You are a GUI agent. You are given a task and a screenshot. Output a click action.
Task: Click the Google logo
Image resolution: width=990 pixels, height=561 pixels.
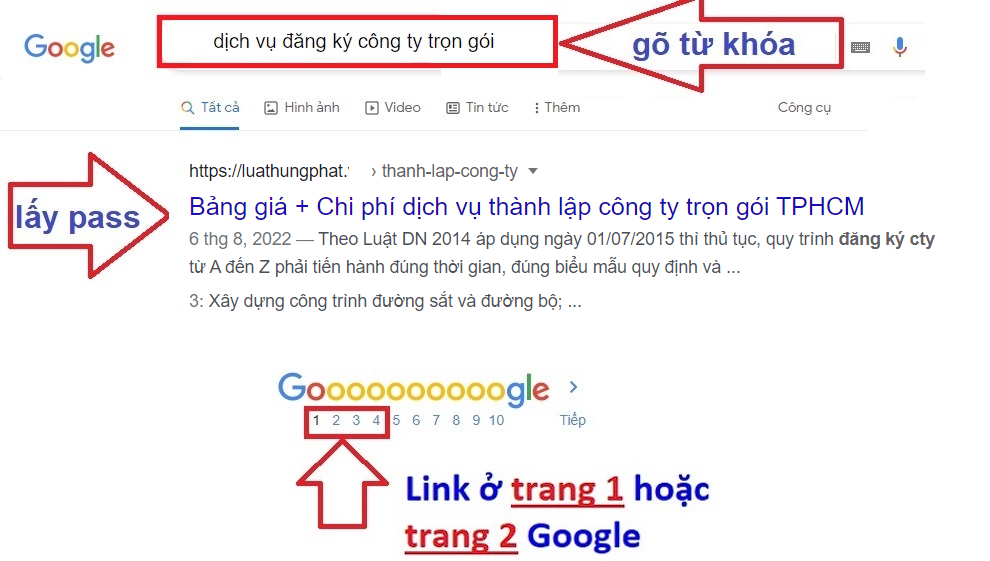69,48
